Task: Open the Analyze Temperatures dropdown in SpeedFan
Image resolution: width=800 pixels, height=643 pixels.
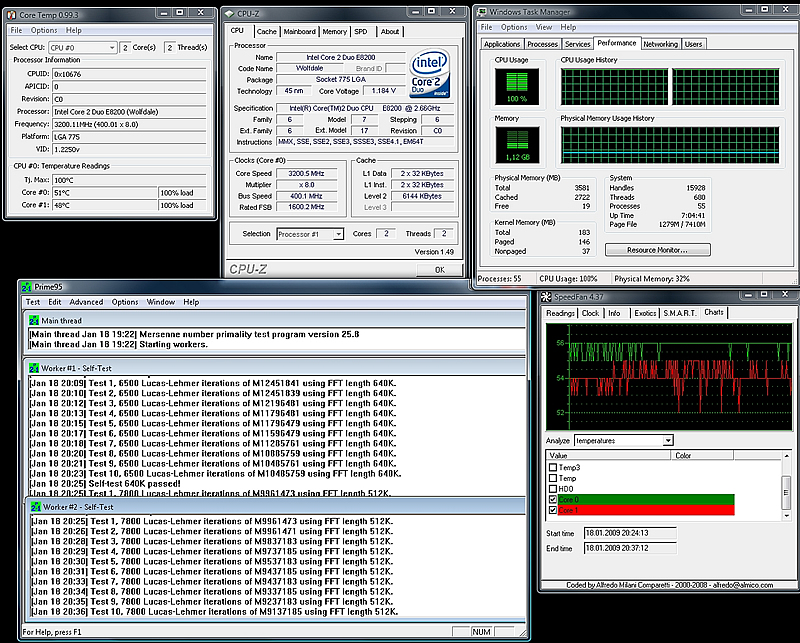Action: click(x=623, y=440)
